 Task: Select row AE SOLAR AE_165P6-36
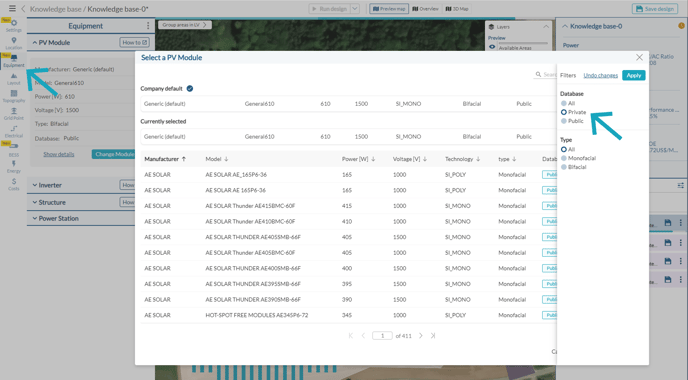(348, 175)
